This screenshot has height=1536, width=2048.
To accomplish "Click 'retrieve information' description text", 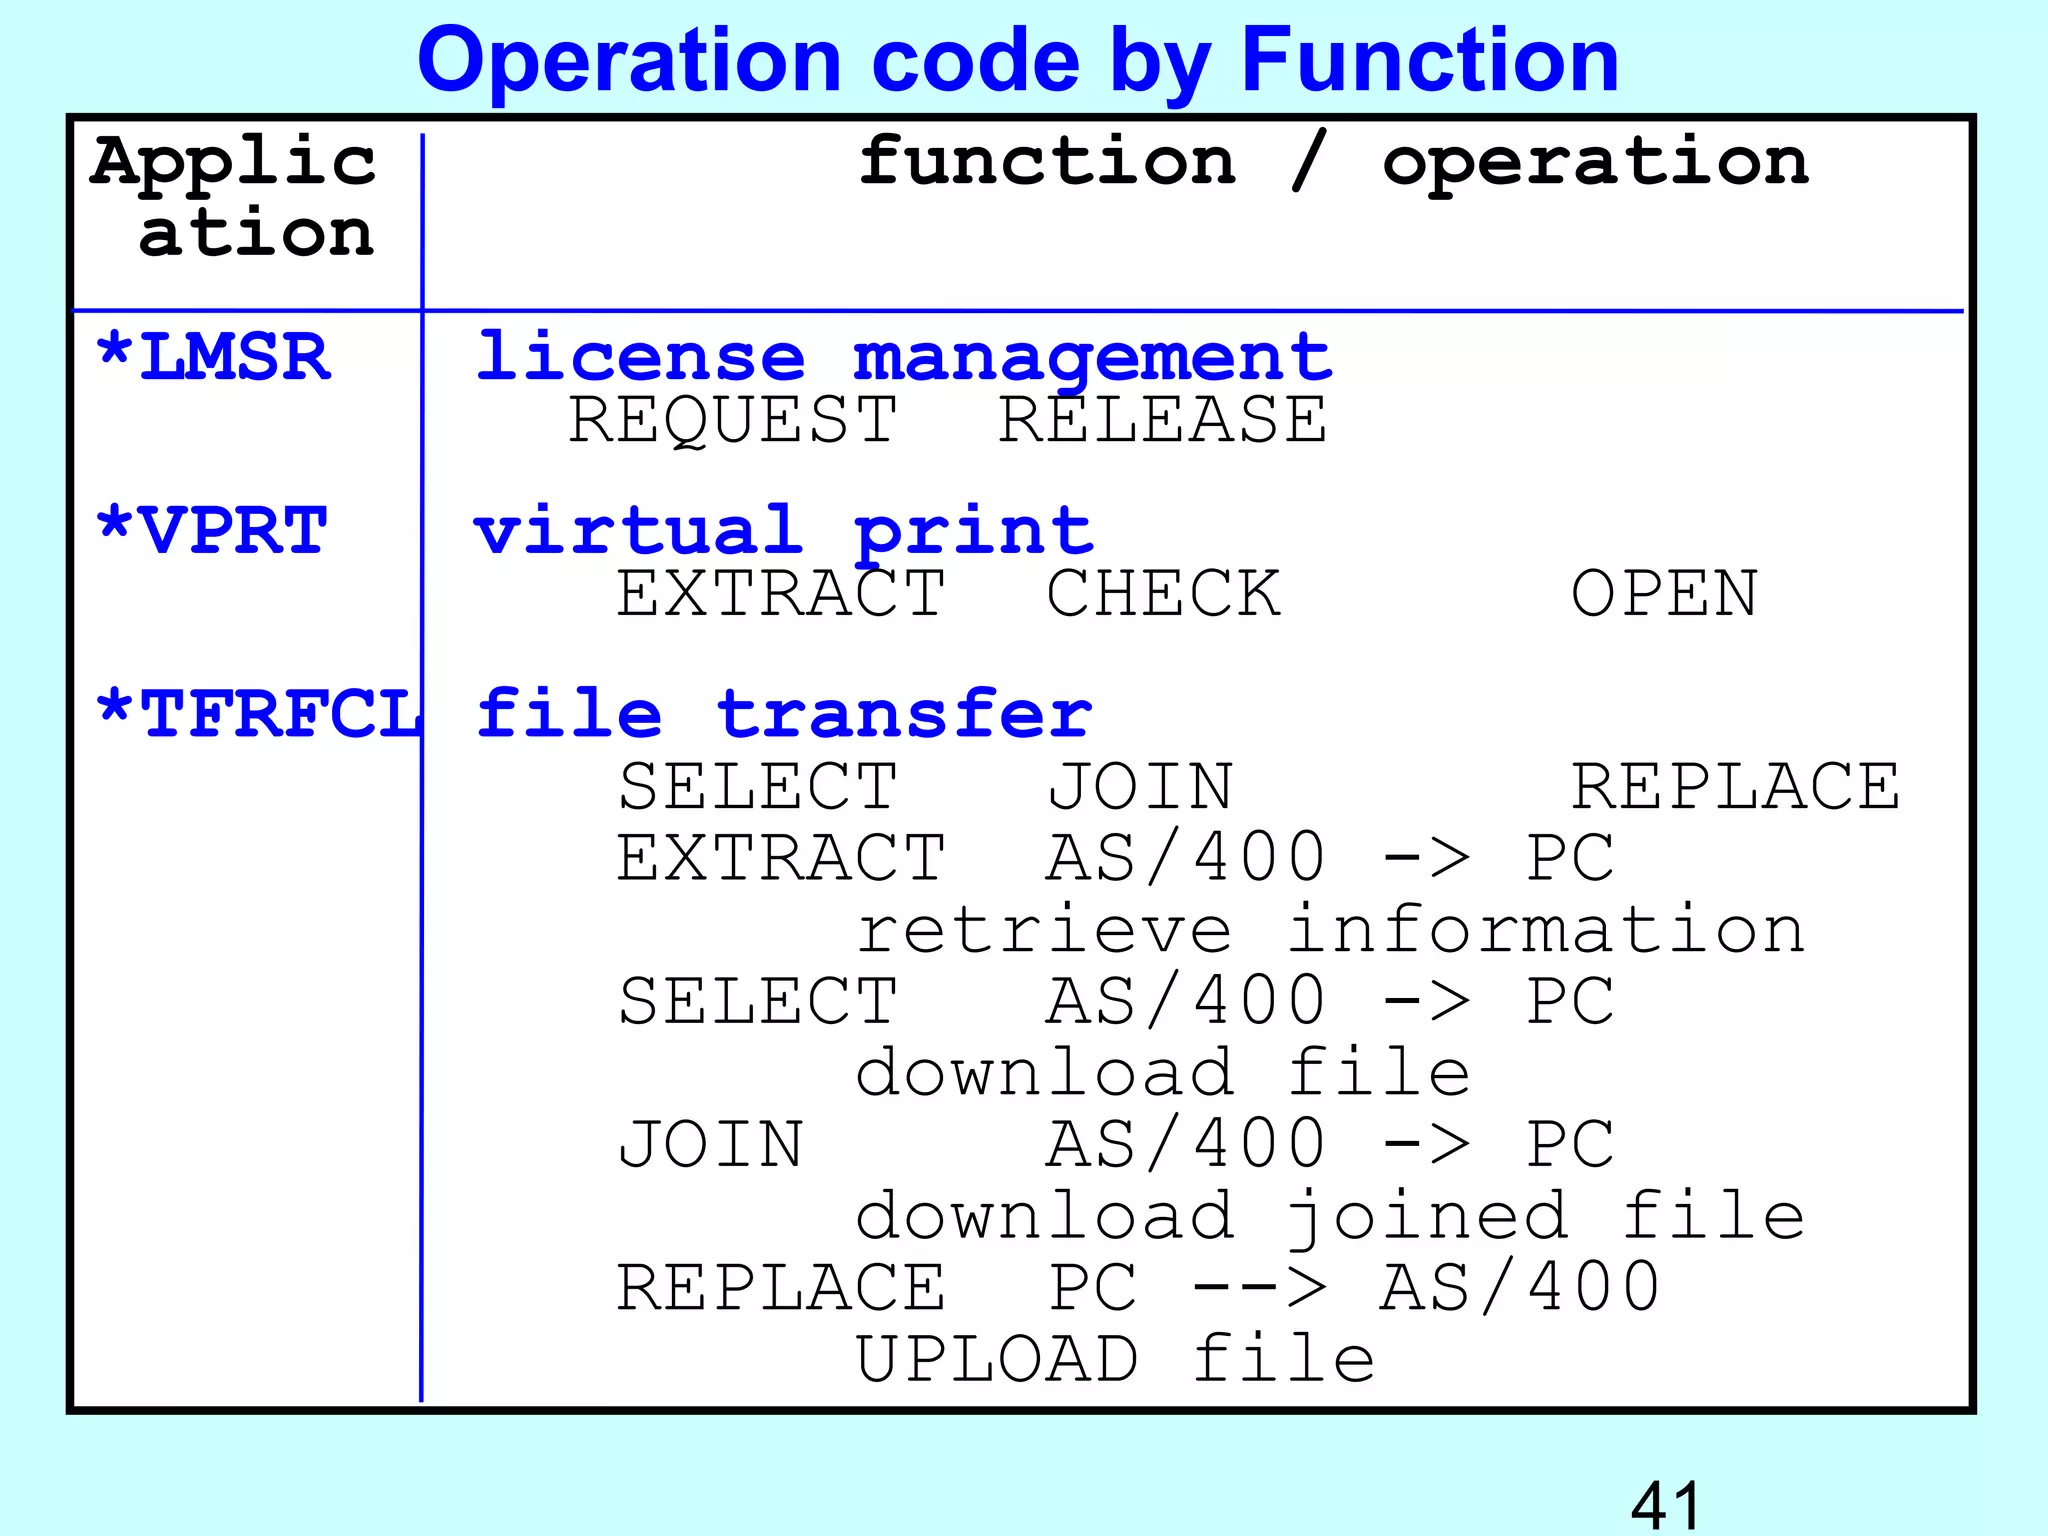I will click(1330, 930).
